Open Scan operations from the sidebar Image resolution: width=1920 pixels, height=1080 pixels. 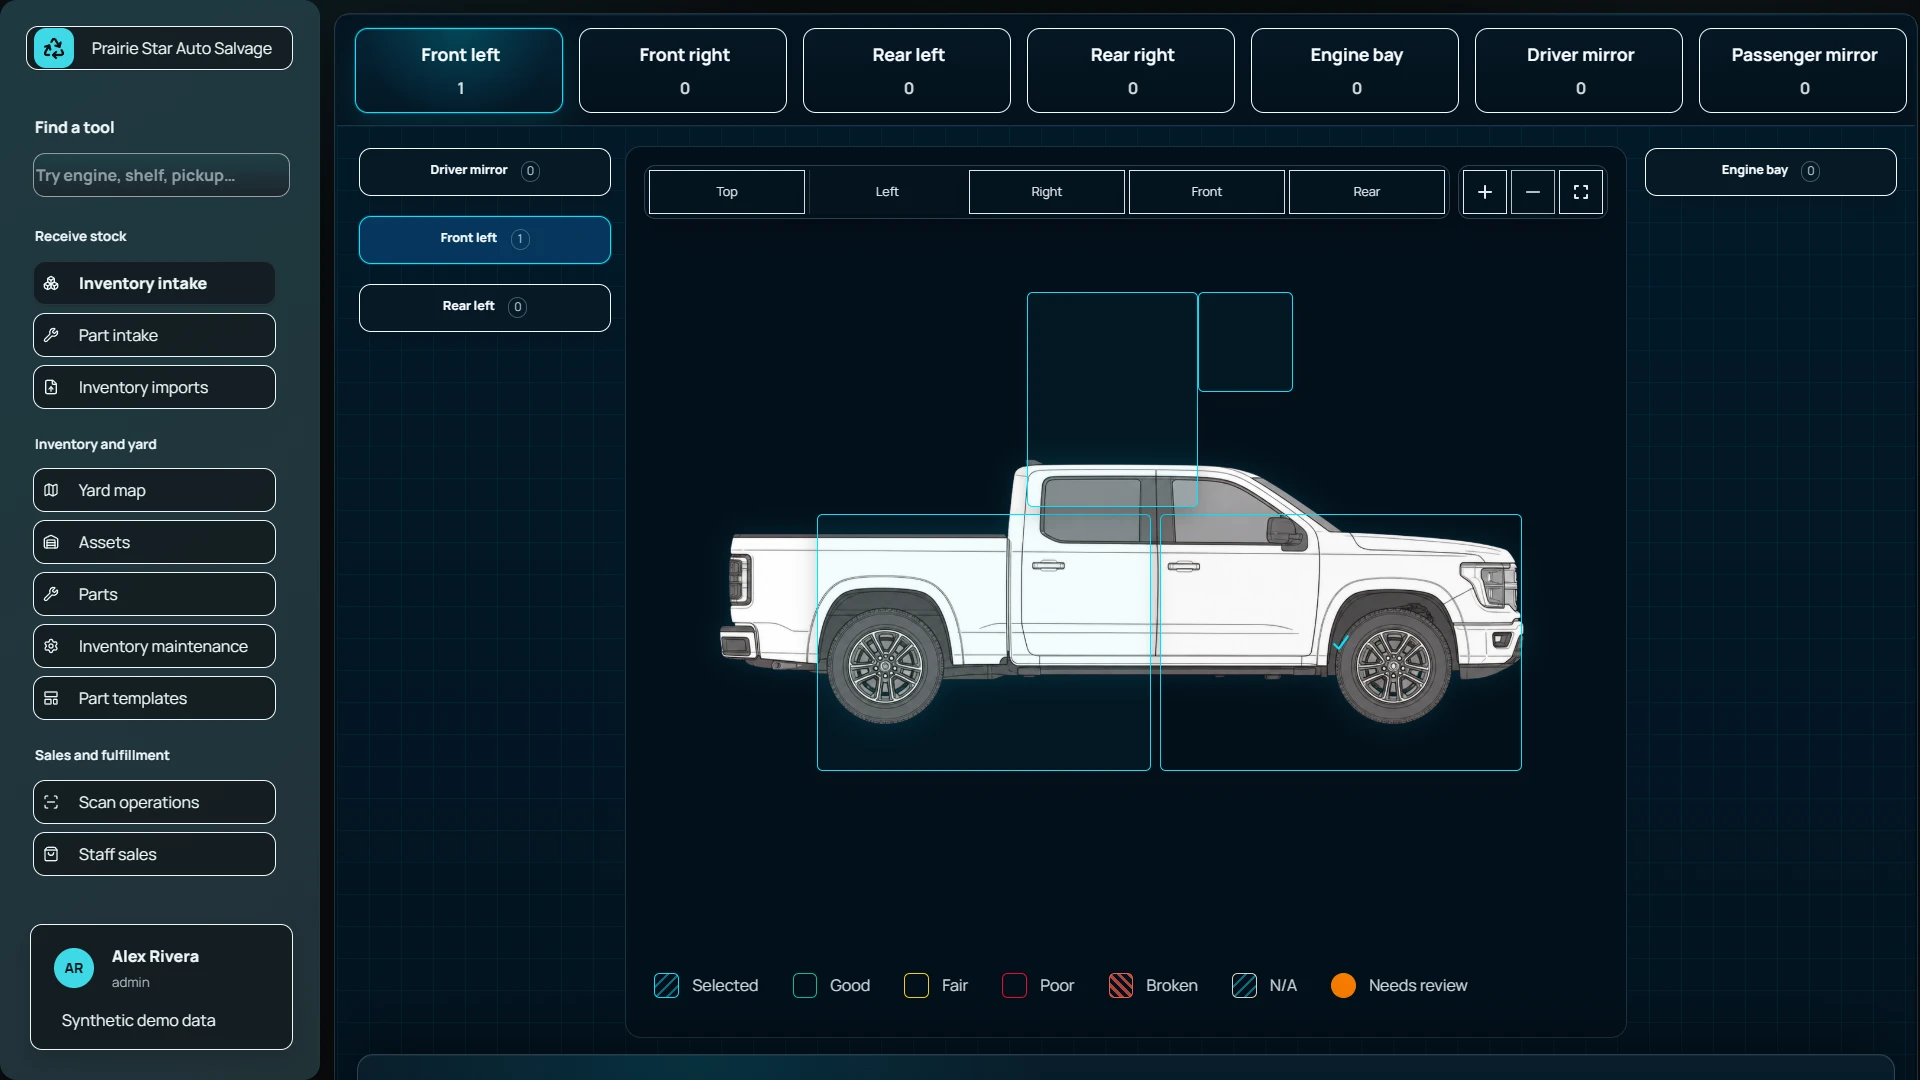click(154, 802)
